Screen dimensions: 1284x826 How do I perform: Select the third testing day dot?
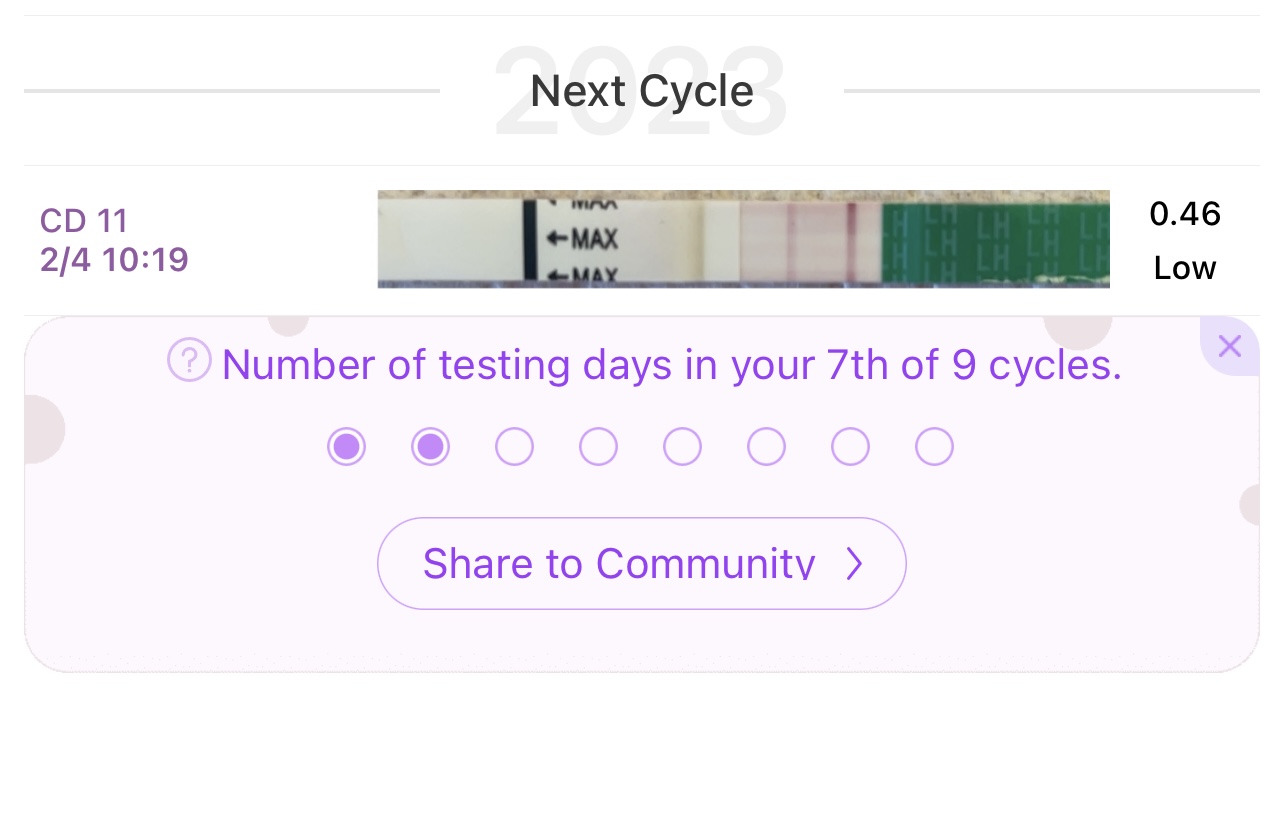(514, 446)
